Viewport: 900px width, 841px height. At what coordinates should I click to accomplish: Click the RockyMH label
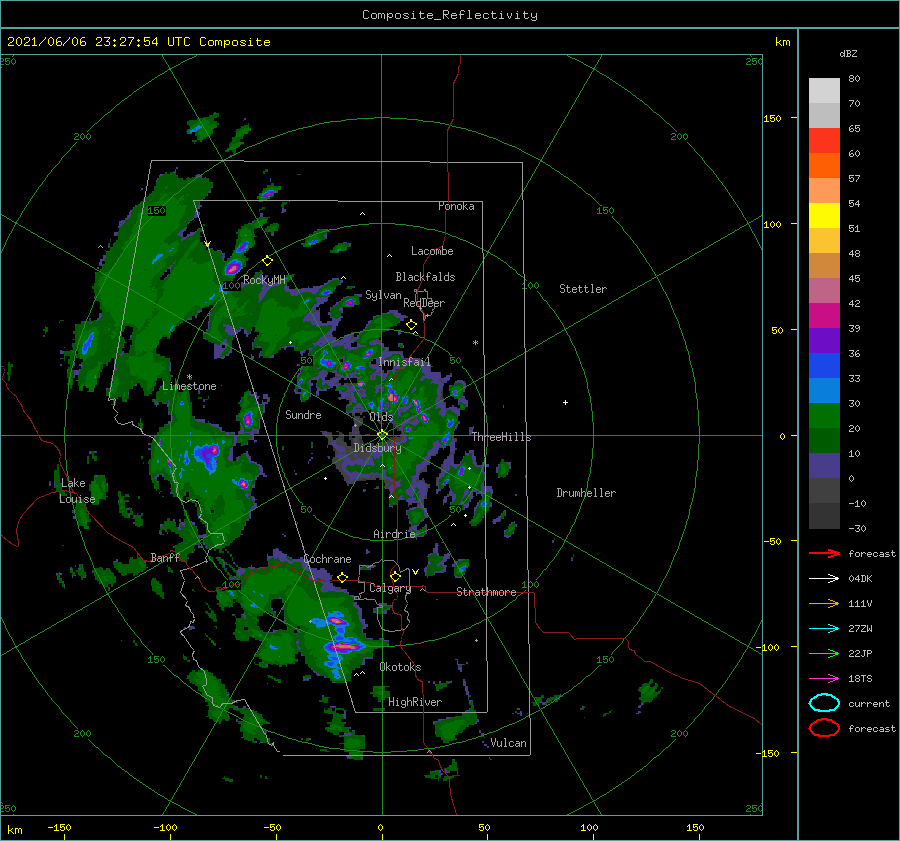[264, 280]
